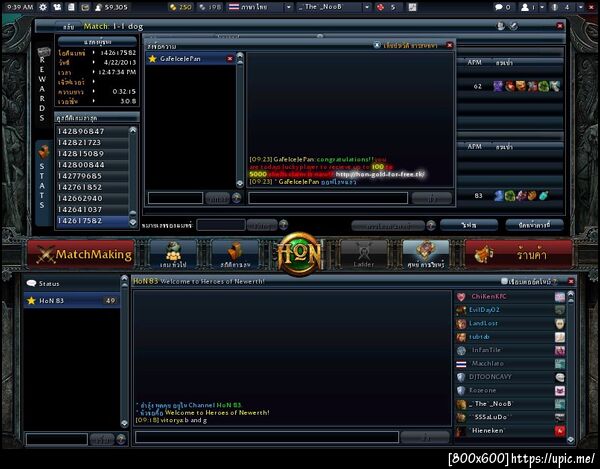
Task: Select the GafeIceJePan whisper tab
Action: coord(191,59)
